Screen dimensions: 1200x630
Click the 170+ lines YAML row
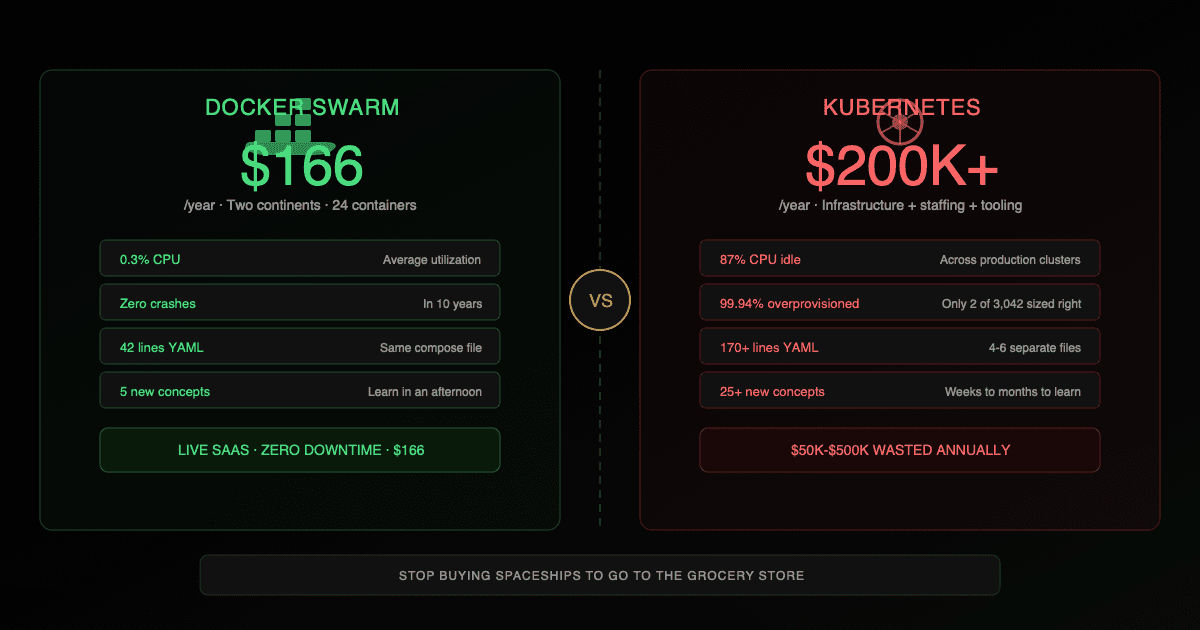900,347
